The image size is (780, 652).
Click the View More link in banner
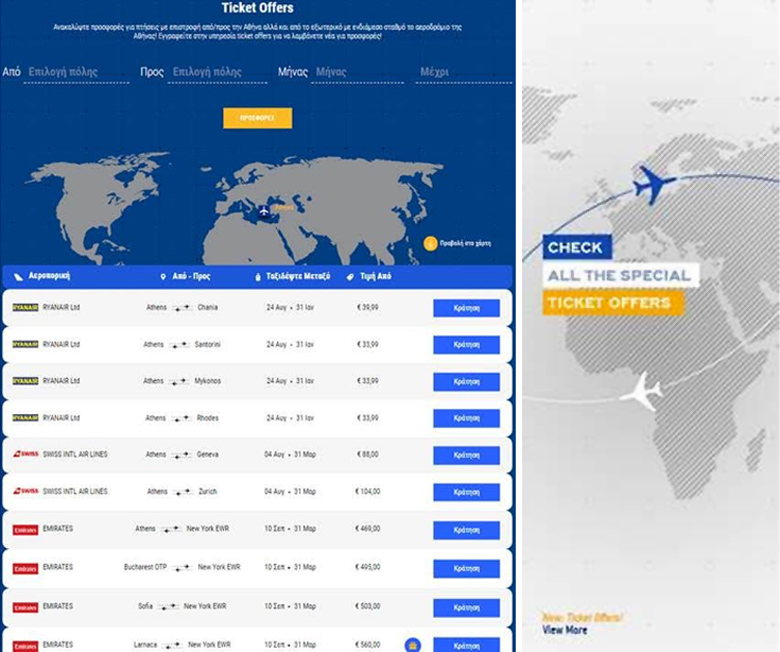(565, 631)
